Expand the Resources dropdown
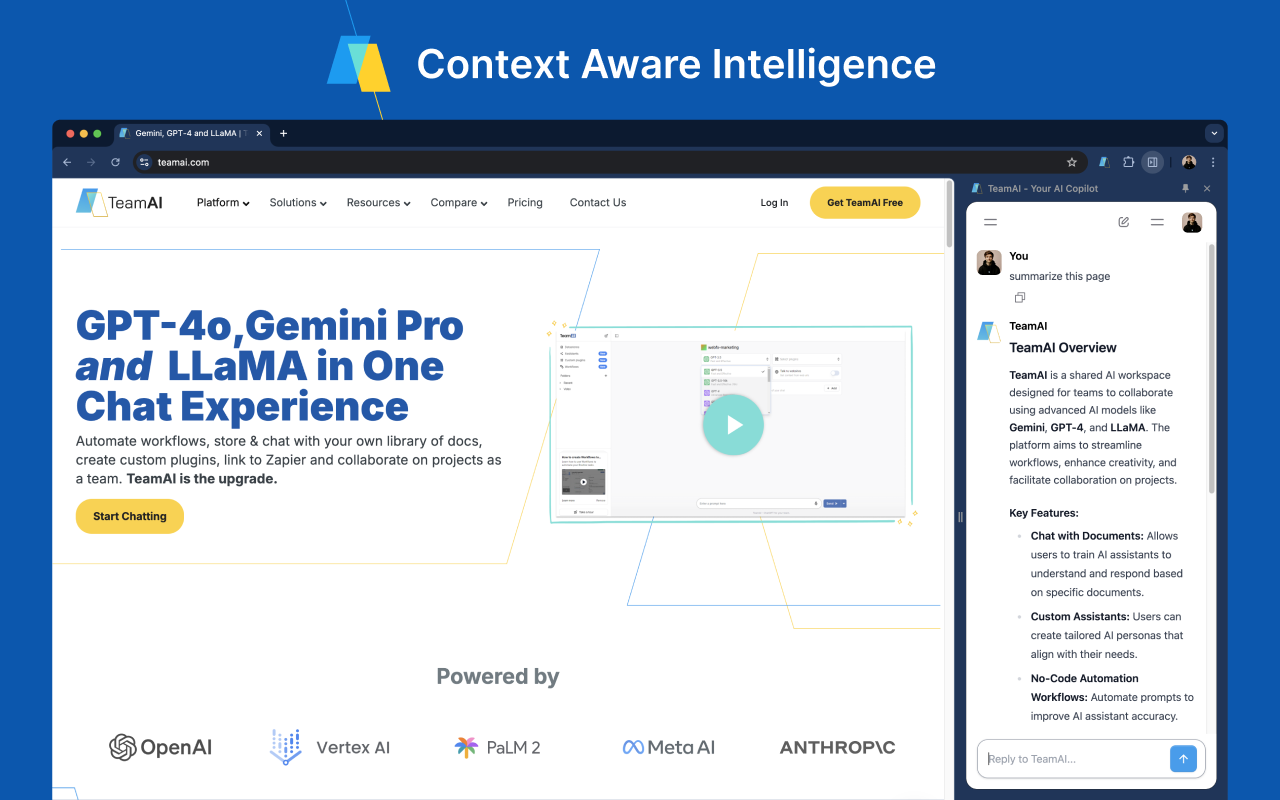 point(378,202)
